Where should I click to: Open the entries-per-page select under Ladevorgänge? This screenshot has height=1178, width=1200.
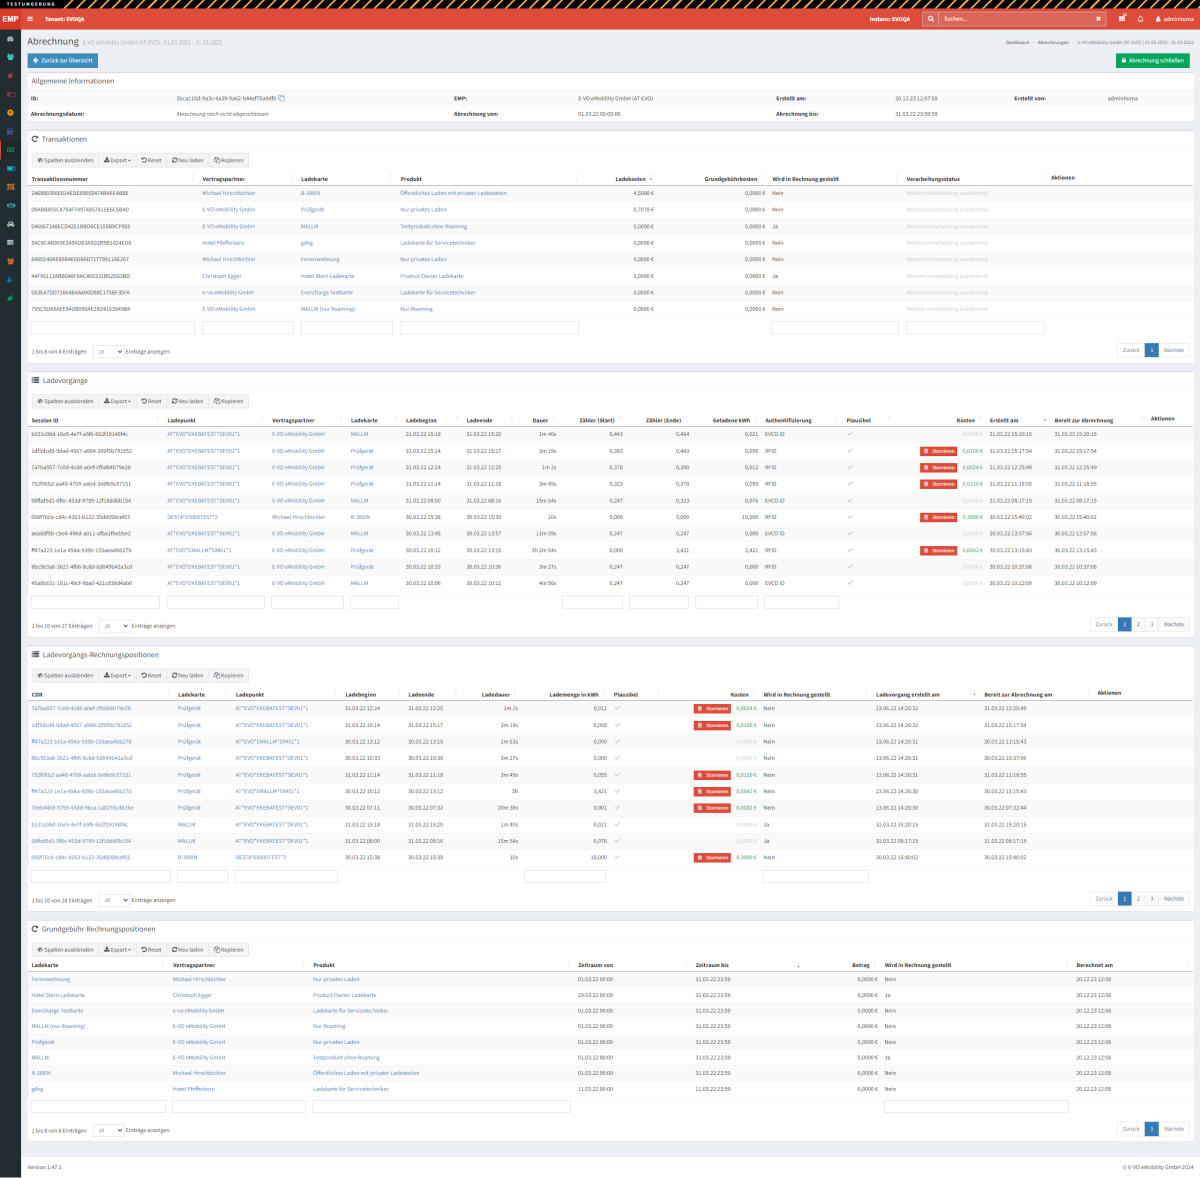click(x=114, y=626)
